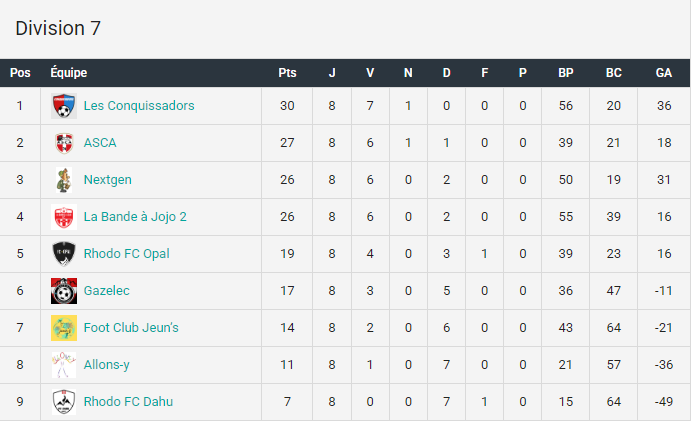Click the Équipe column header
692x425 pixels.
coord(68,72)
